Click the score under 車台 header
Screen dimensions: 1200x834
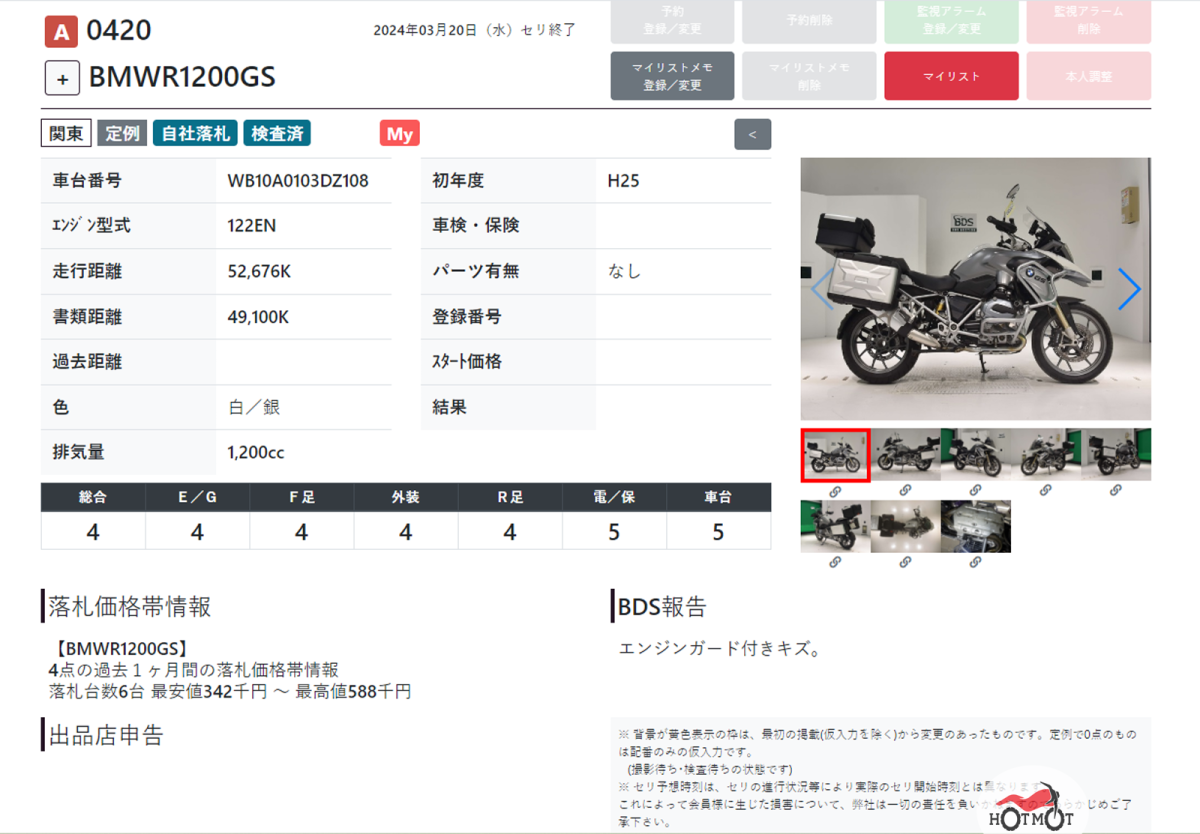[718, 532]
